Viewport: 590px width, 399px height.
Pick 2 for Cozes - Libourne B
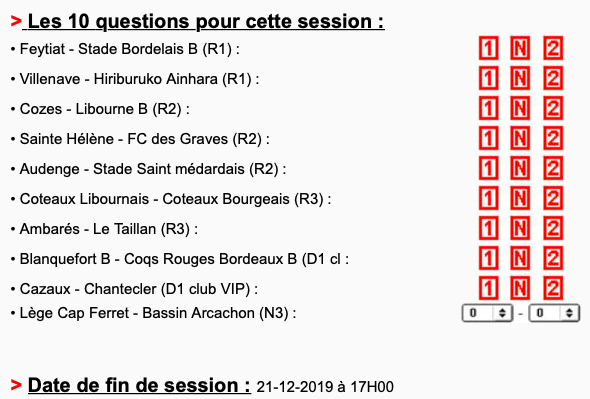point(553,108)
